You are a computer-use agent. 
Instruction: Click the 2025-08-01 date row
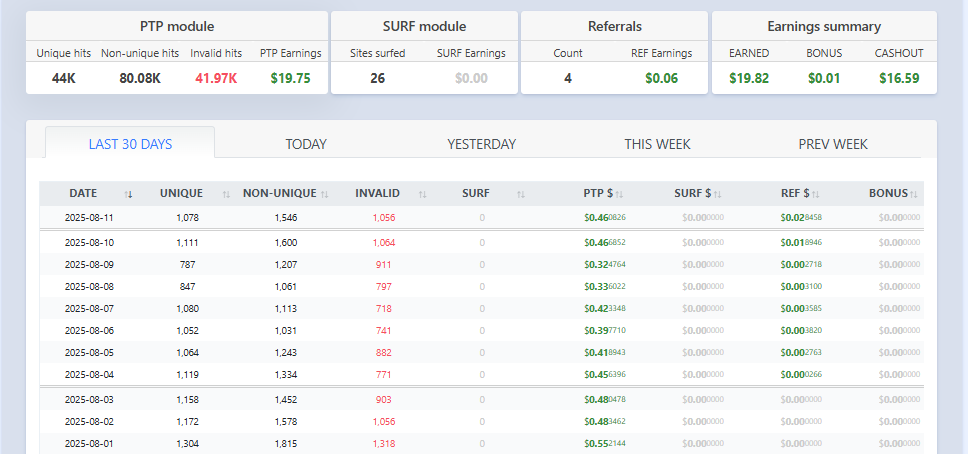482,443
